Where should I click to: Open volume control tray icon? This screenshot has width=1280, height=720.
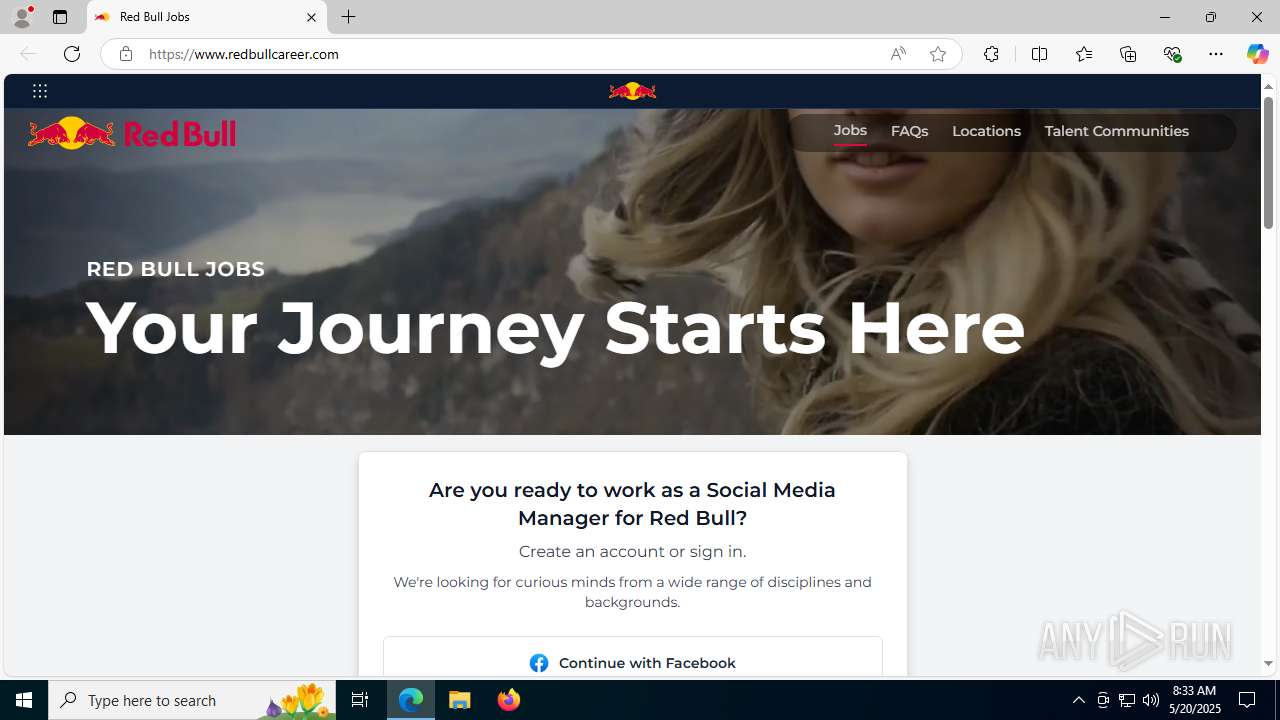coord(1151,700)
